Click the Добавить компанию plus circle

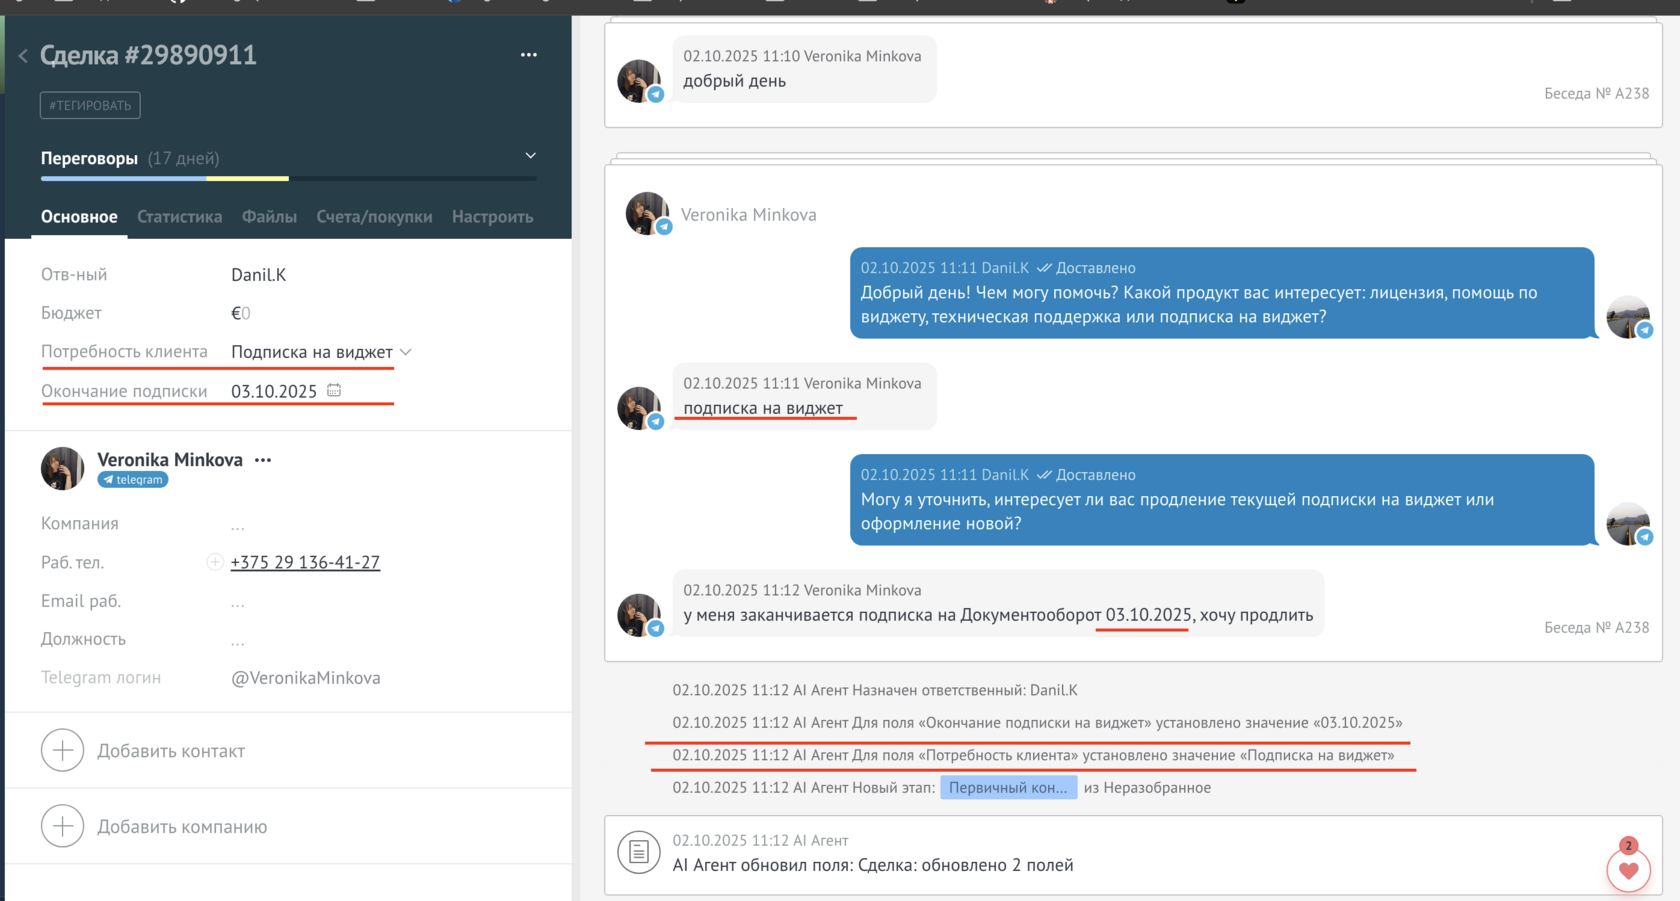point(62,826)
